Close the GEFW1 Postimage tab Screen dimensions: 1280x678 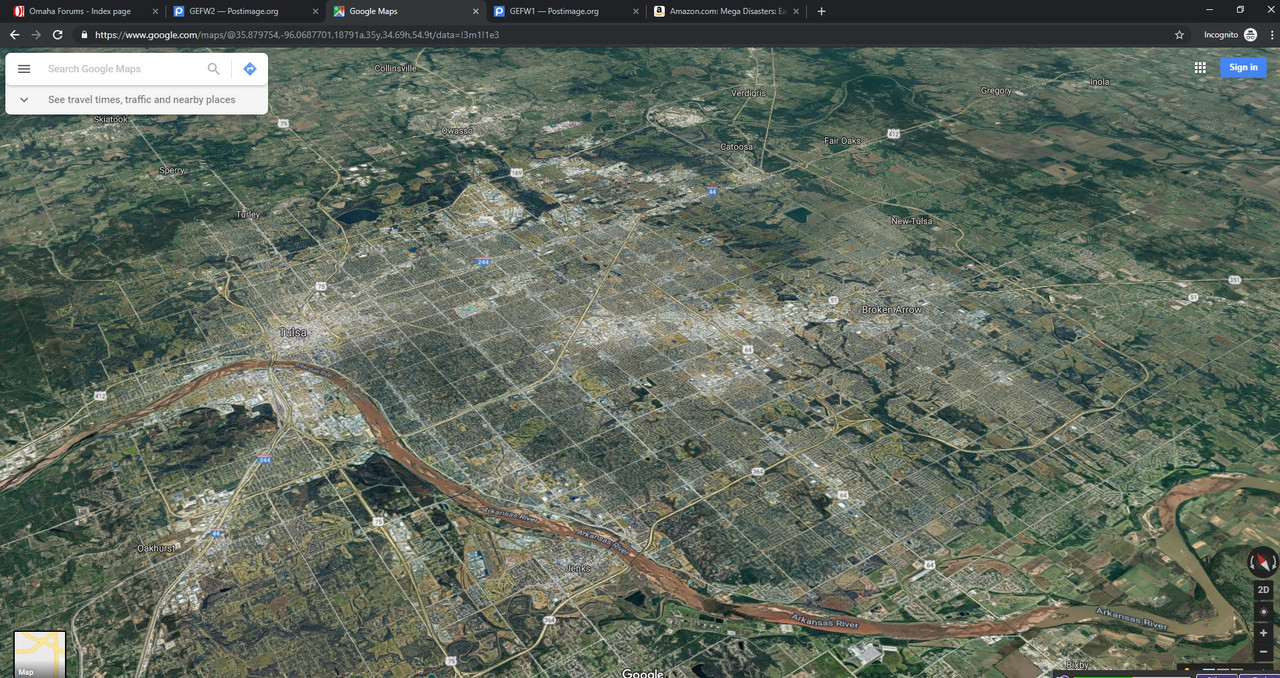coord(635,11)
